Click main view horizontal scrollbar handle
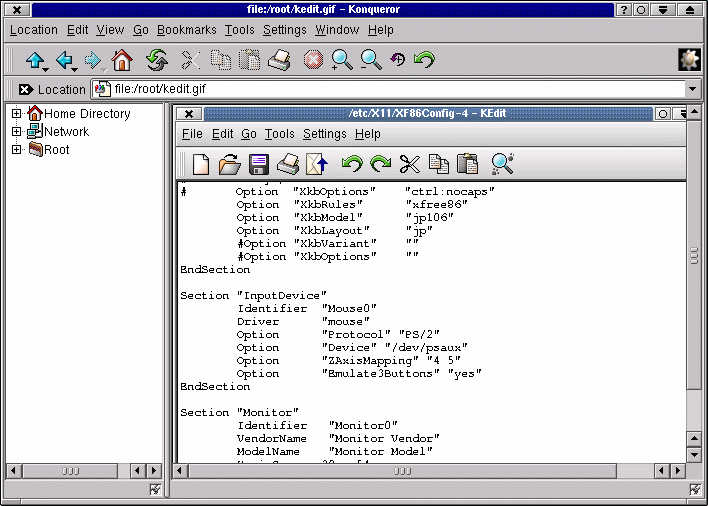 pyautogui.click(x=402, y=471)
